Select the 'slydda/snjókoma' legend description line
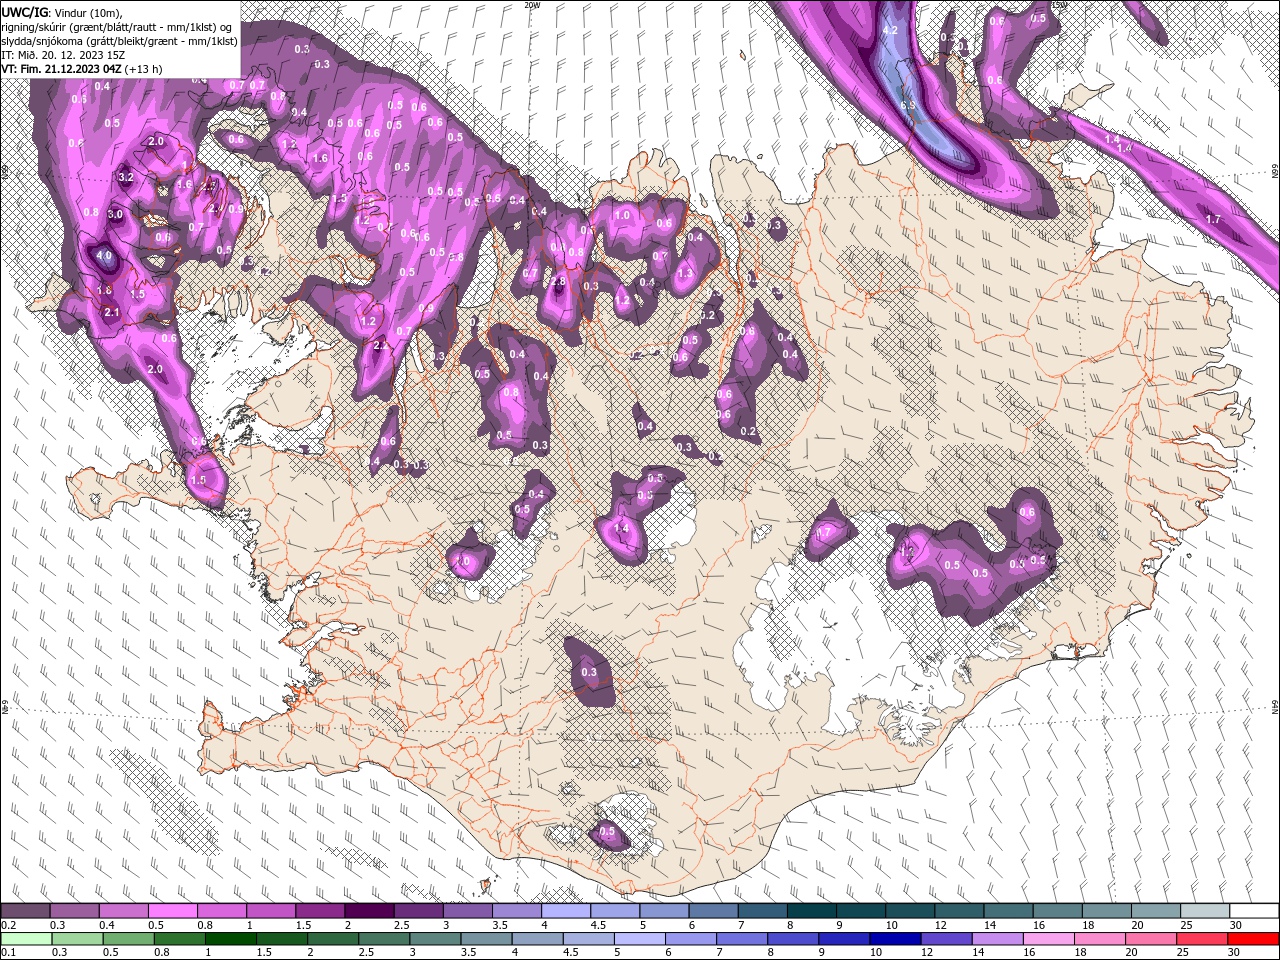The width and height of the screenshot is (1280, 960). (119, 41)
